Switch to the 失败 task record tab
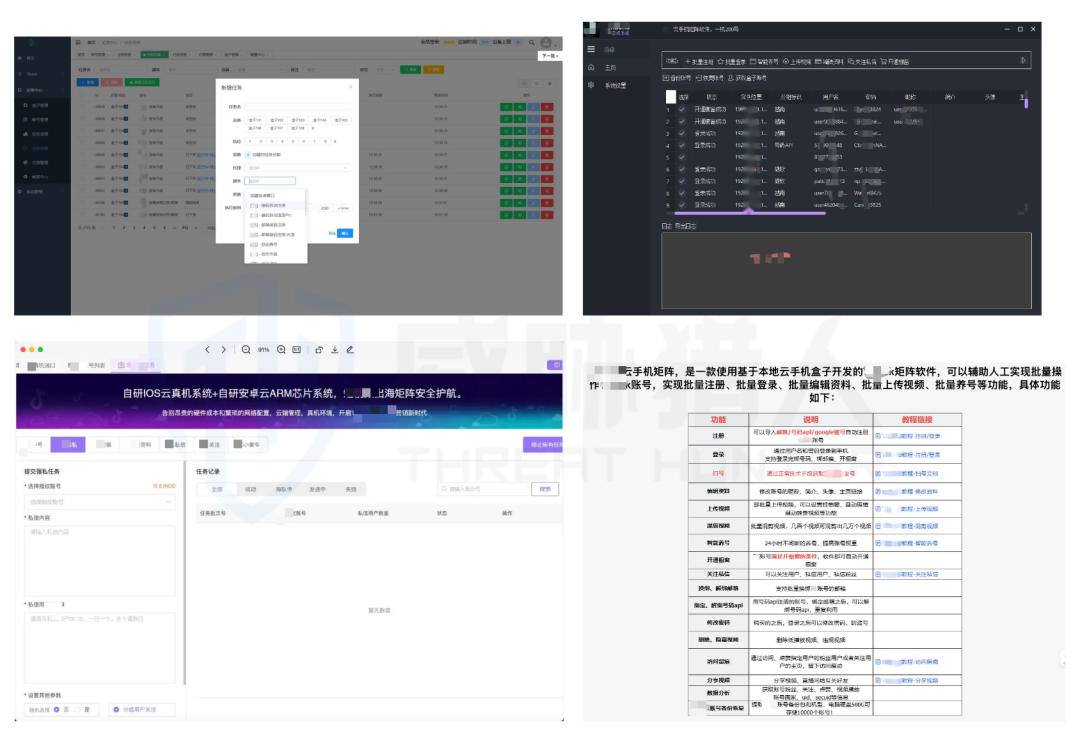This screenshot has width=1080, height=743. [351, 490]
